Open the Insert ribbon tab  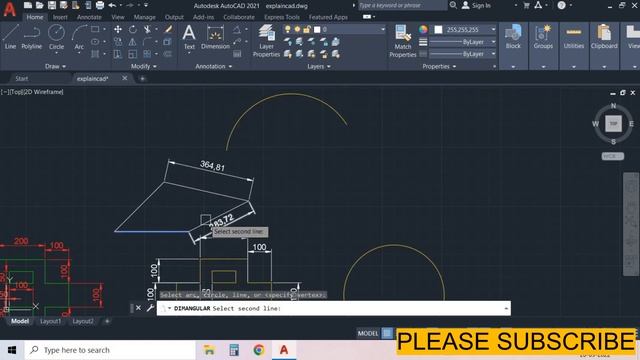pyautogui.click(x=60, y=17)
